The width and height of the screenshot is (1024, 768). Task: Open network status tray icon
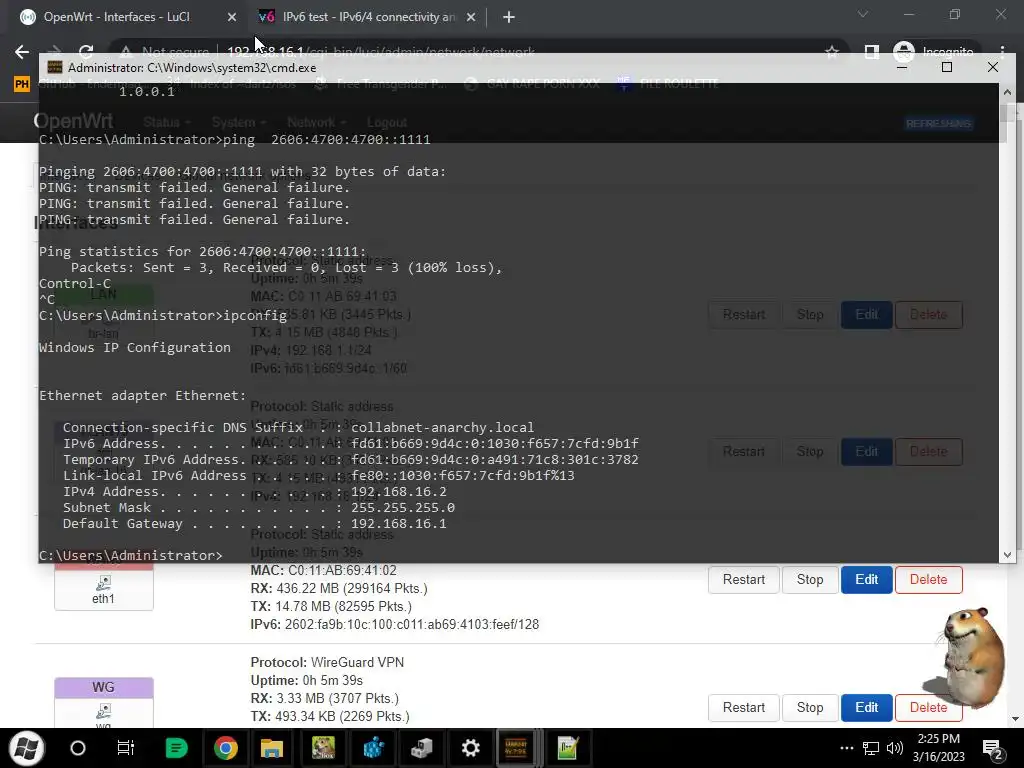[x=871, y=748]
